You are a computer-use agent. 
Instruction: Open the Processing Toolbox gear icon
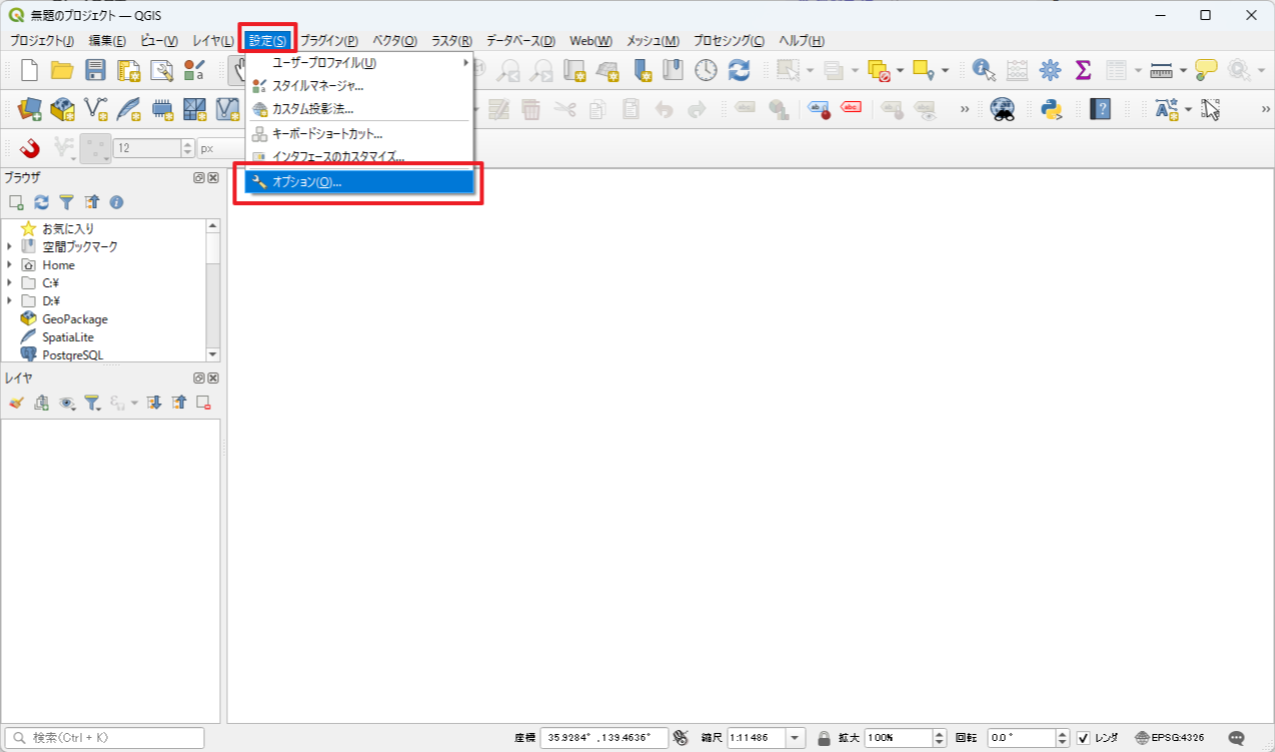click(1050, 70)
